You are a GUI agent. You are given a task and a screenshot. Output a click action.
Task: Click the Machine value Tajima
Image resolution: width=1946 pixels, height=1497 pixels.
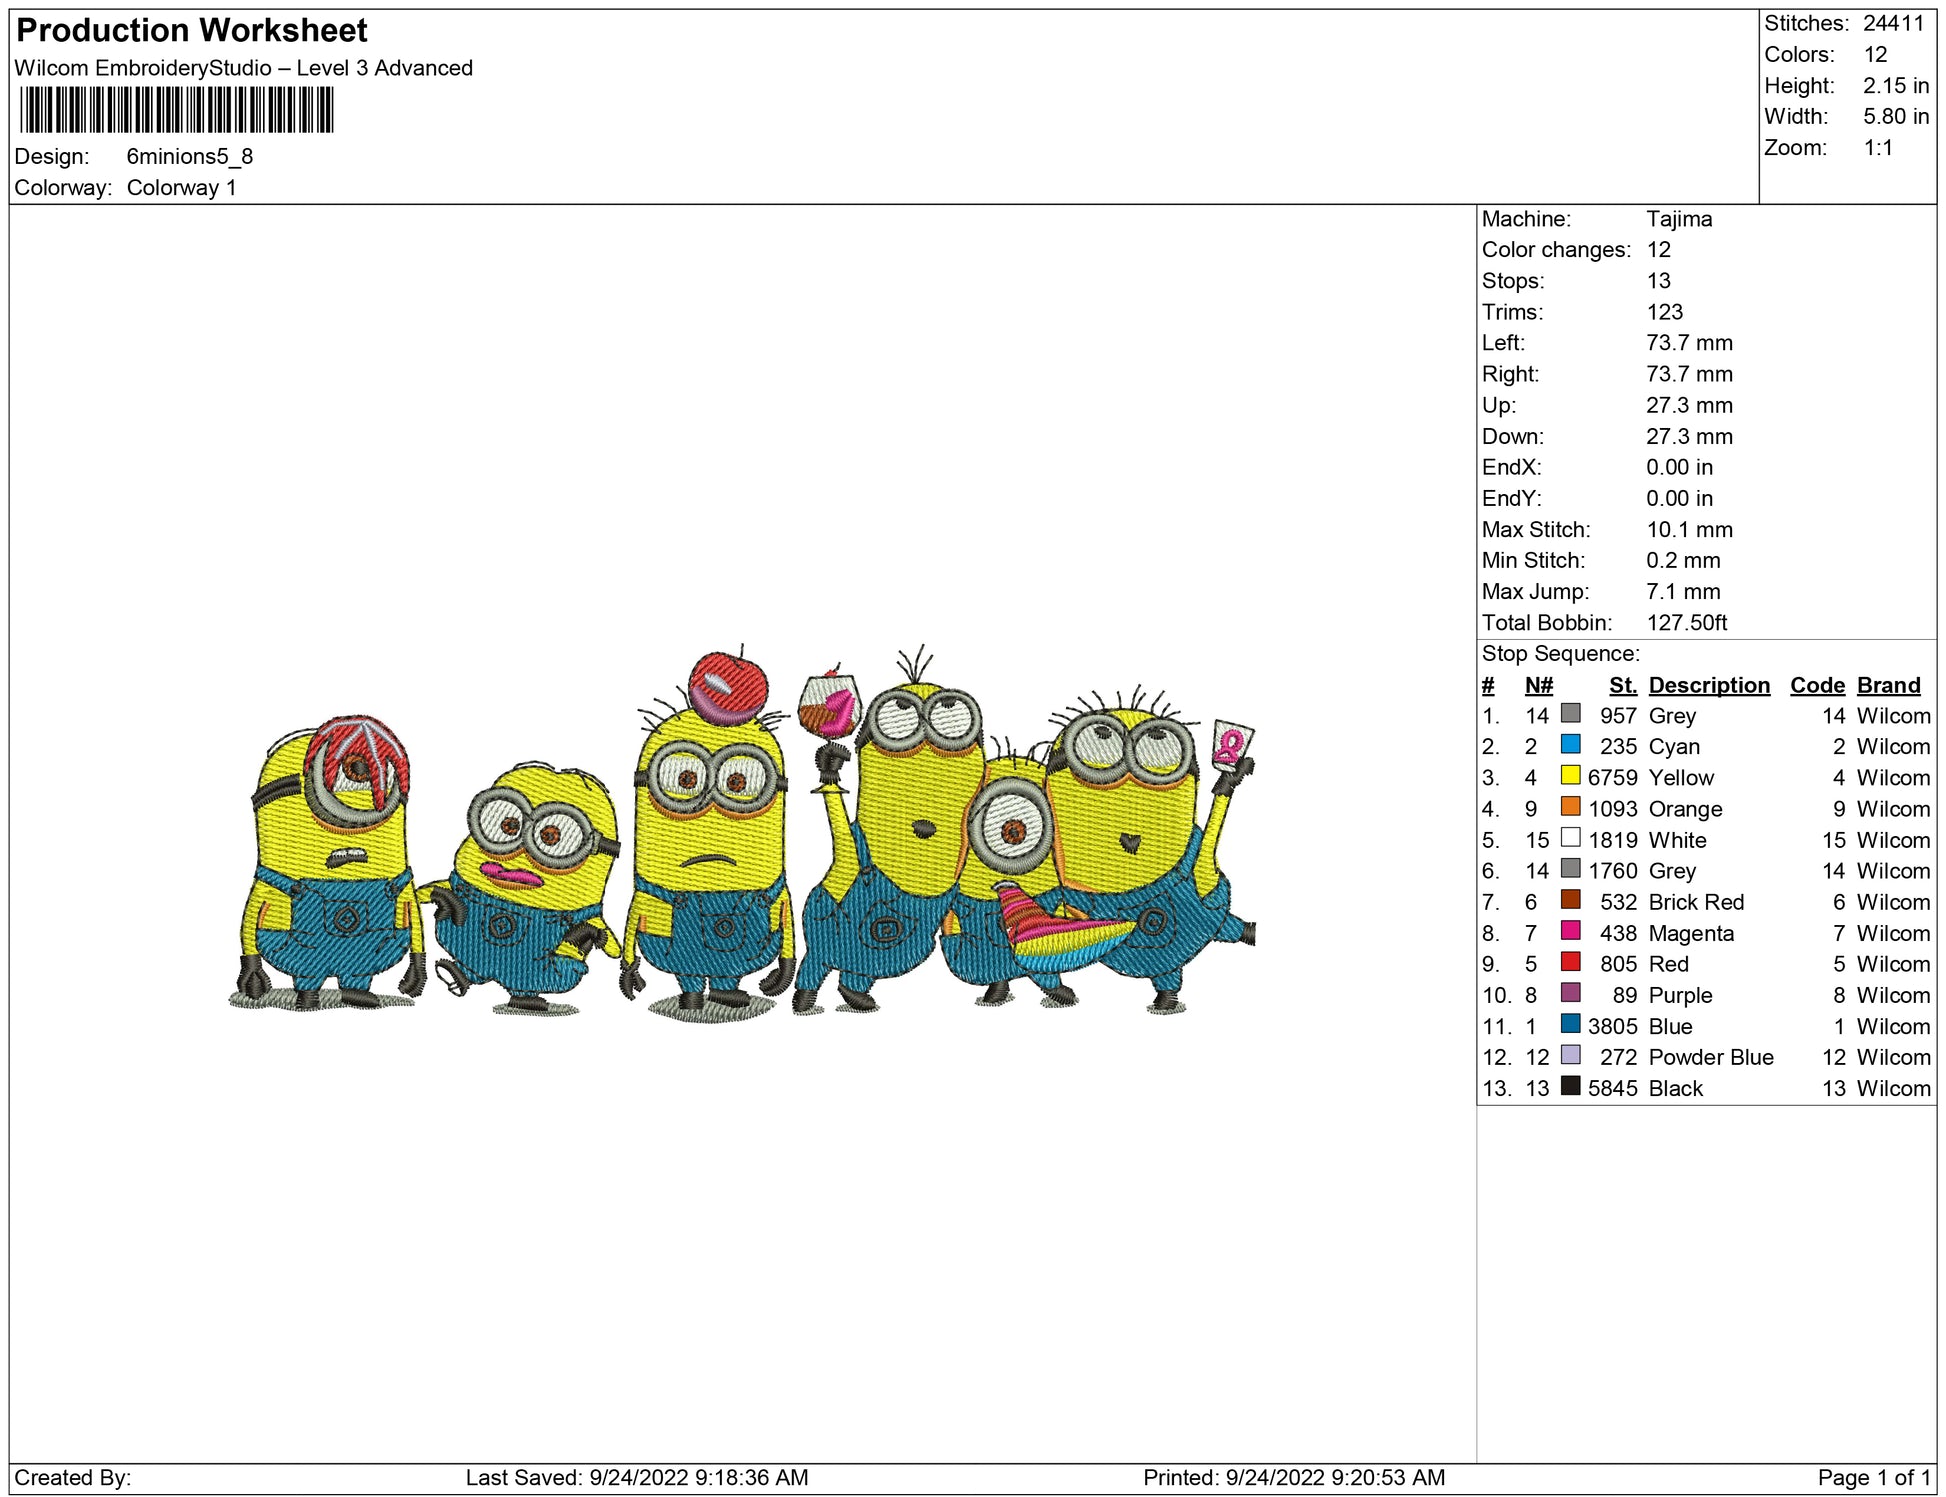1678,219
